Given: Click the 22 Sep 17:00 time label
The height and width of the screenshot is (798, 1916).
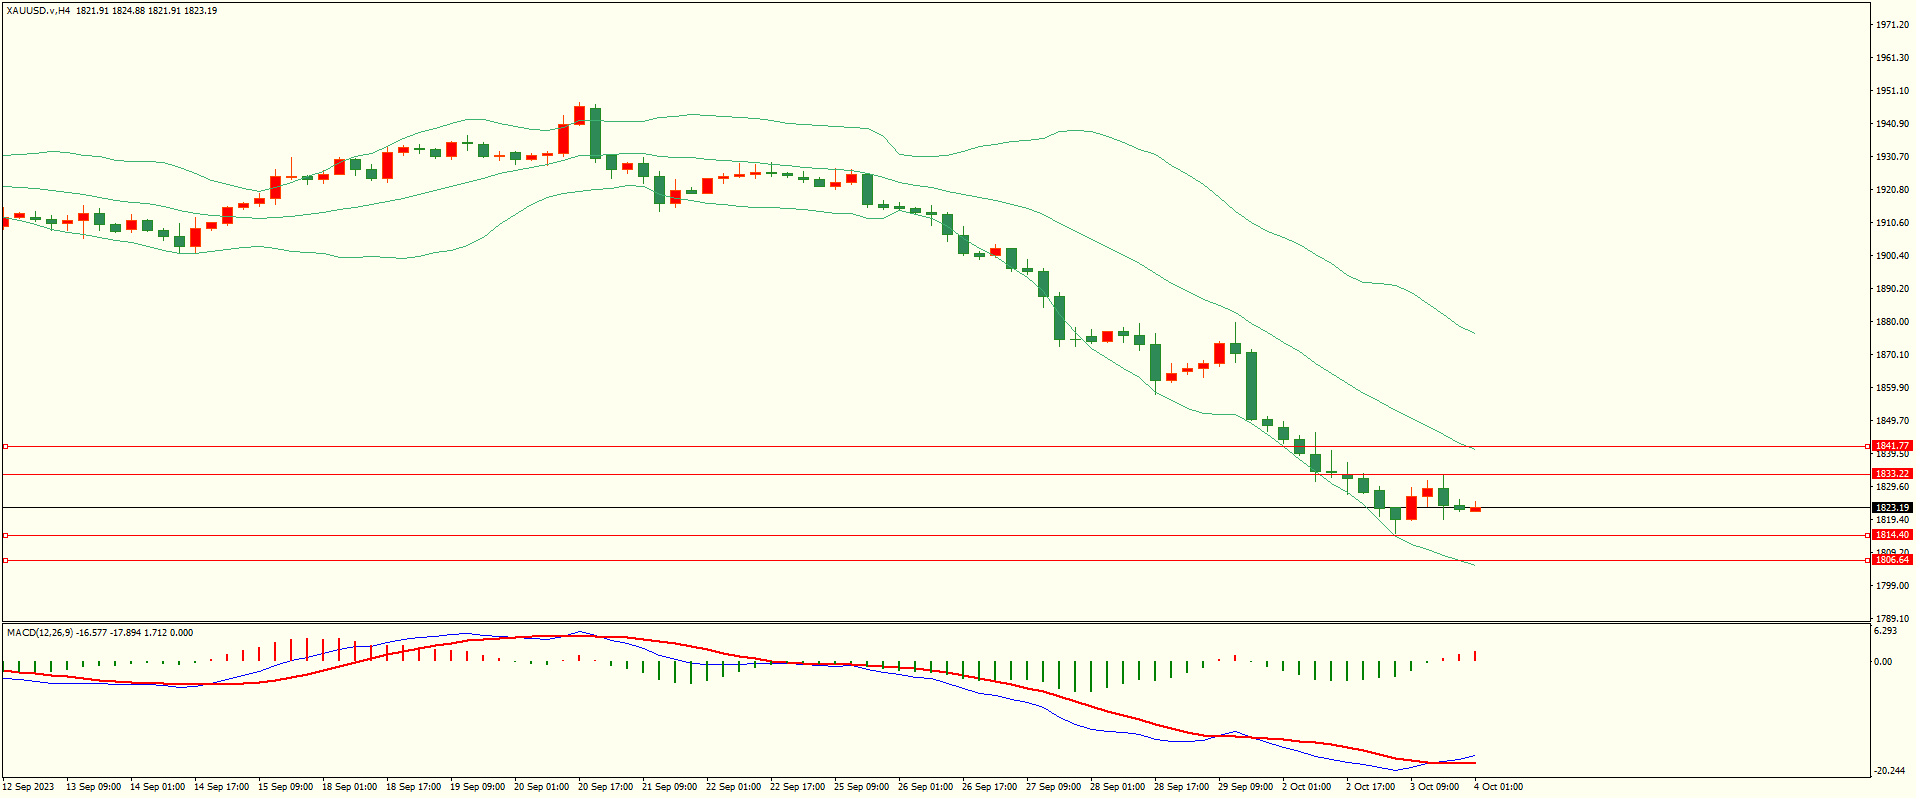Looking at the screenshot, I should point(798,787).
